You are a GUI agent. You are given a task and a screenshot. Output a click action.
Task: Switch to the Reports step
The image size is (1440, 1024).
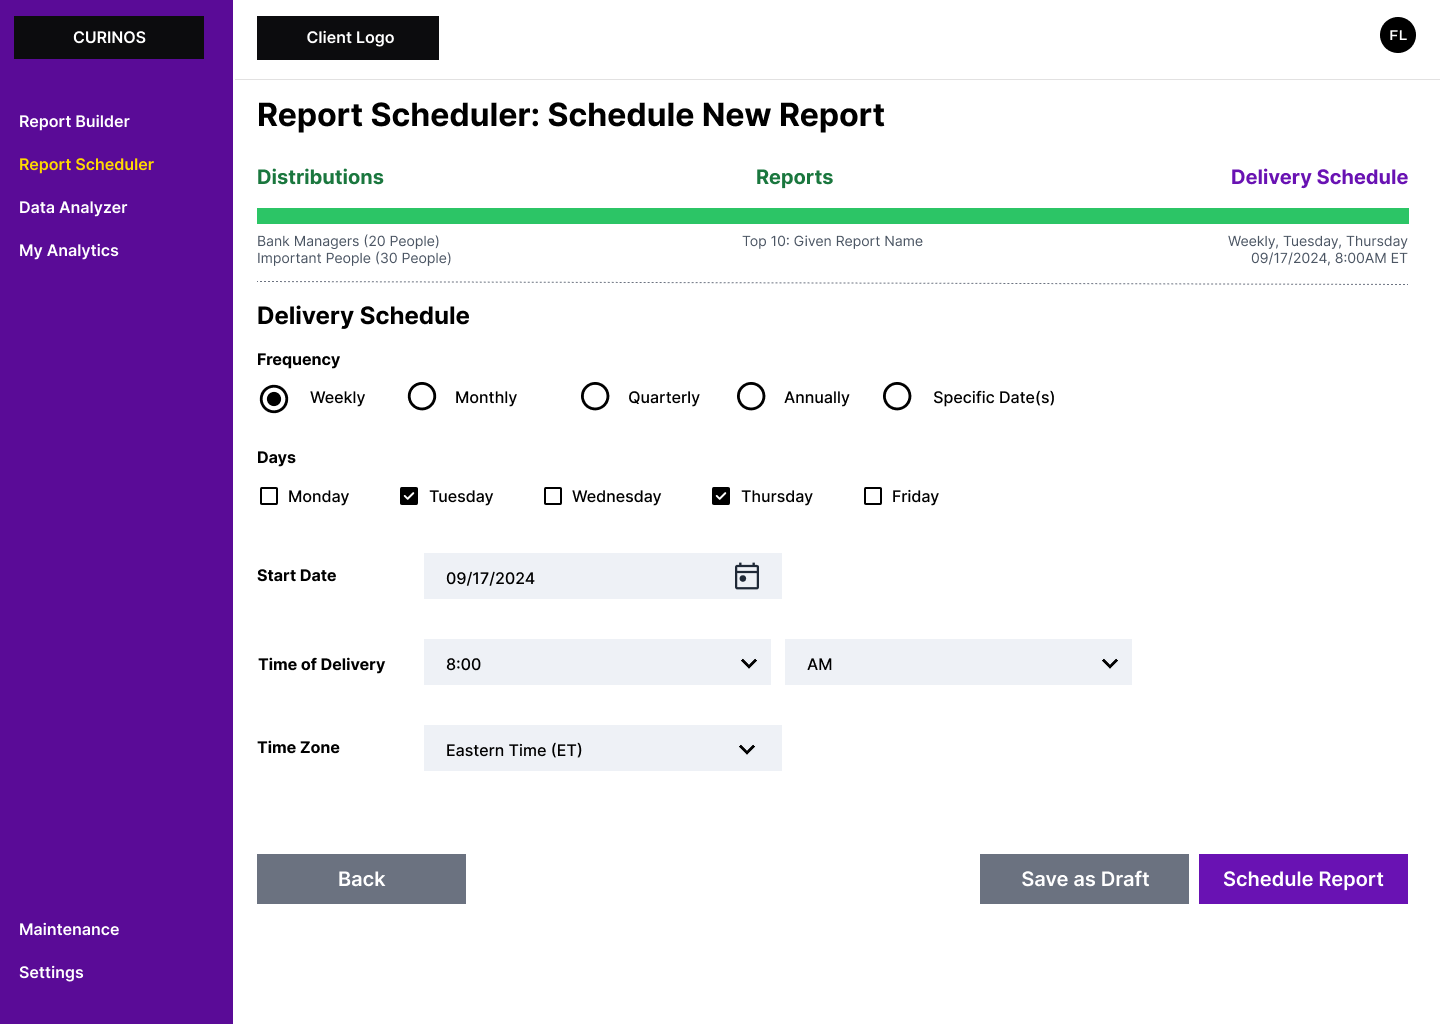(794, 177)
